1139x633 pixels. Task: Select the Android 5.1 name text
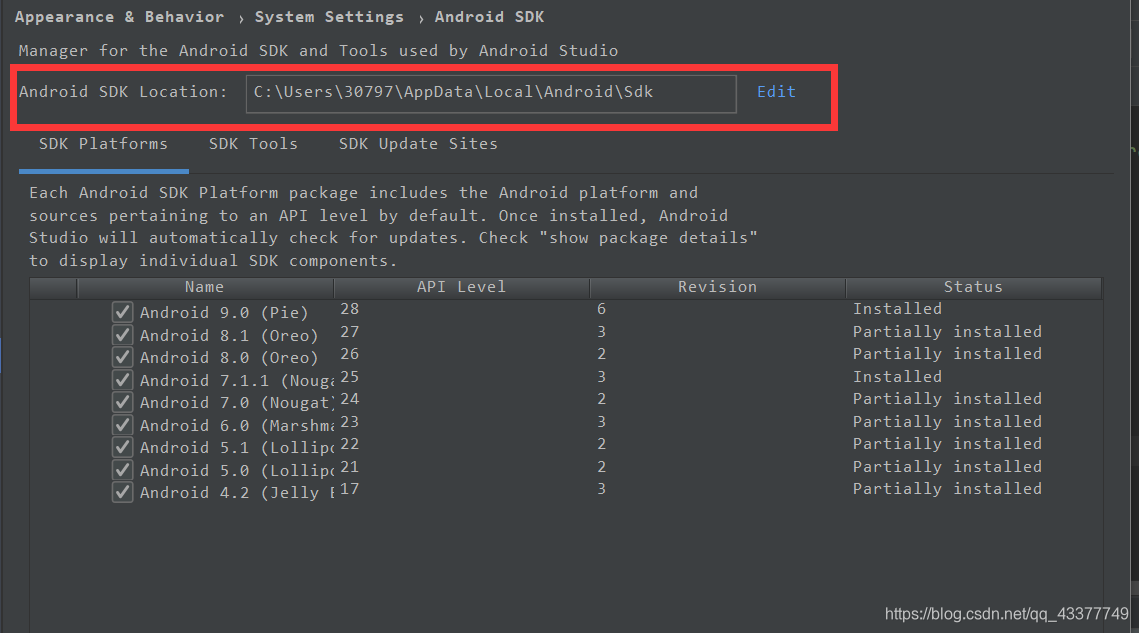point(236,448)
